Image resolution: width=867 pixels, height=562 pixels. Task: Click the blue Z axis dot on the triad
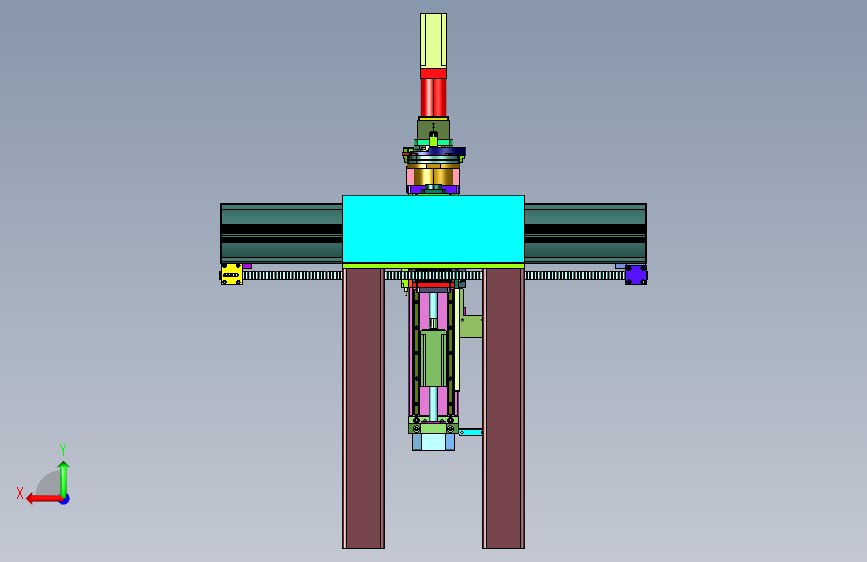pyautogui.click(x=65, y=499)
